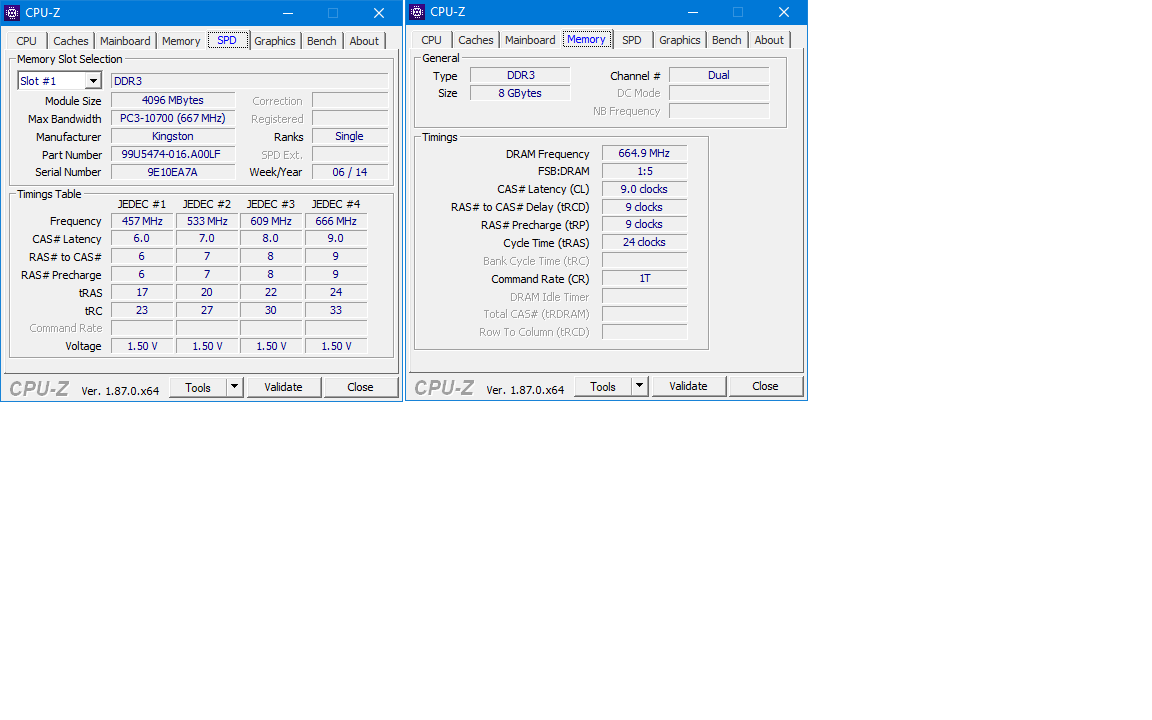The image size is (1152, 720).
Task: Switch to Caches tab in left window
Action: click(x=71, y=41)
